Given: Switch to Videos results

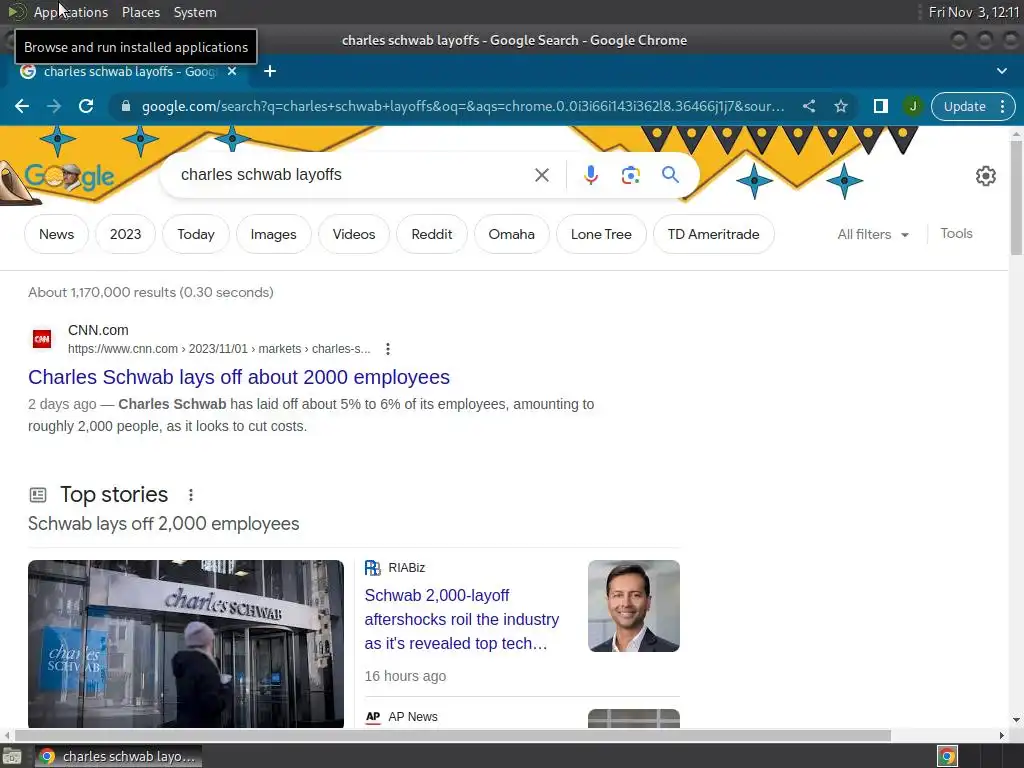Looking at the screenshot, I should pos(354,234).
